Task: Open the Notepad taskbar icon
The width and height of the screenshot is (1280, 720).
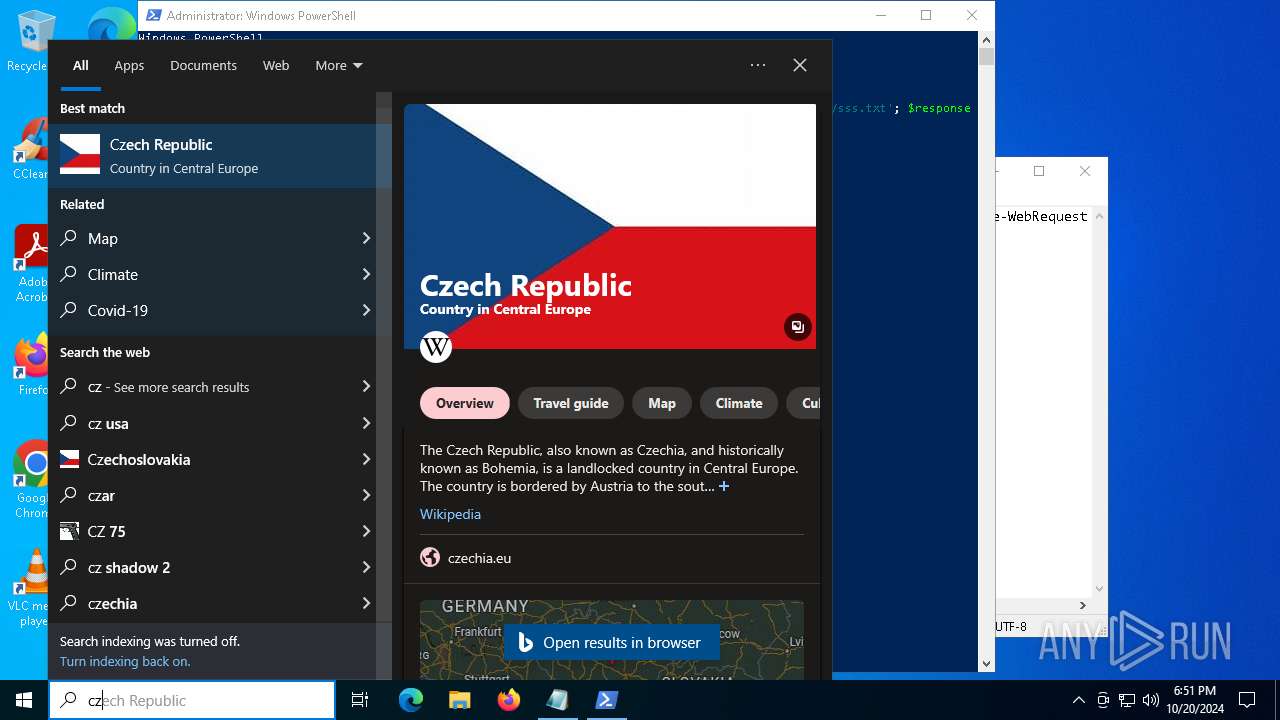Action: tap(557, 700)
